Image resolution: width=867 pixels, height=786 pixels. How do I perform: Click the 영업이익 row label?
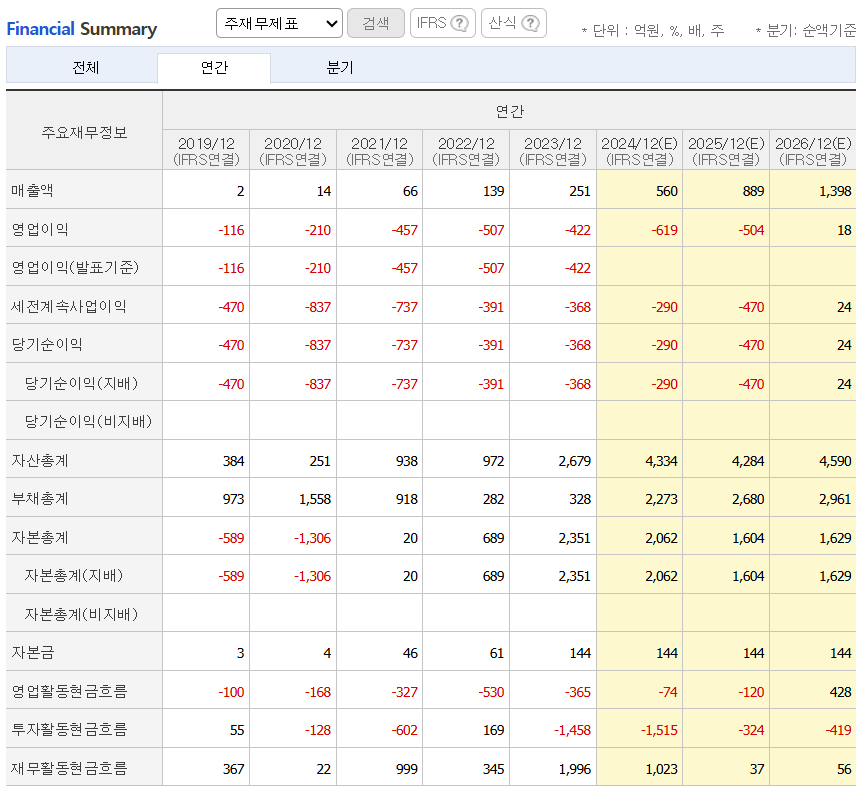[40, 229]
